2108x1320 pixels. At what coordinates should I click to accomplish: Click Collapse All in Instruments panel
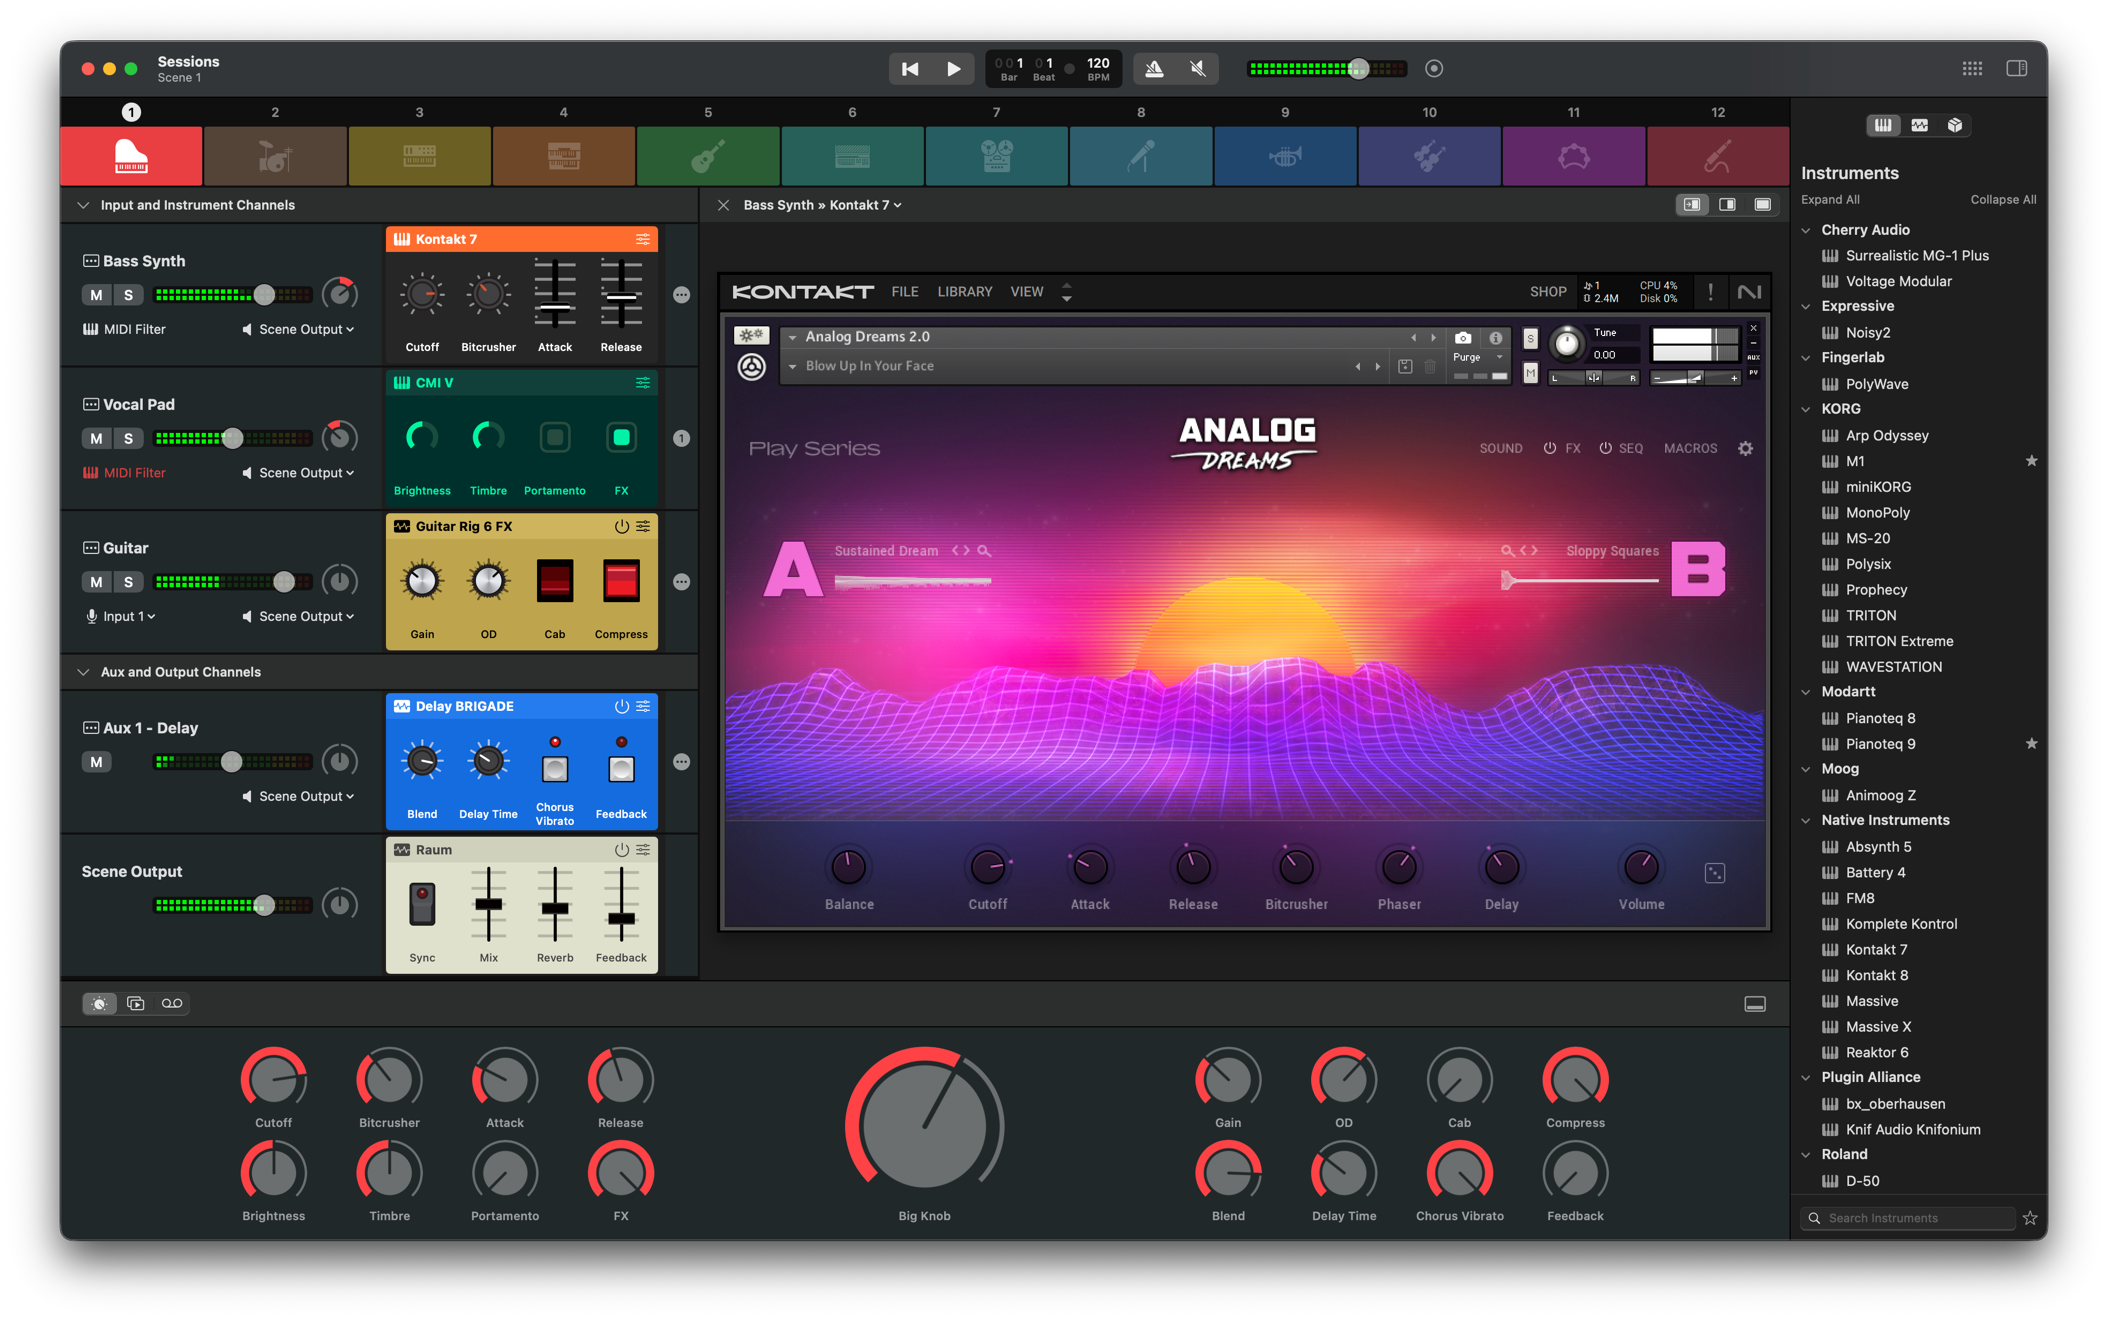pos(2002,199)
